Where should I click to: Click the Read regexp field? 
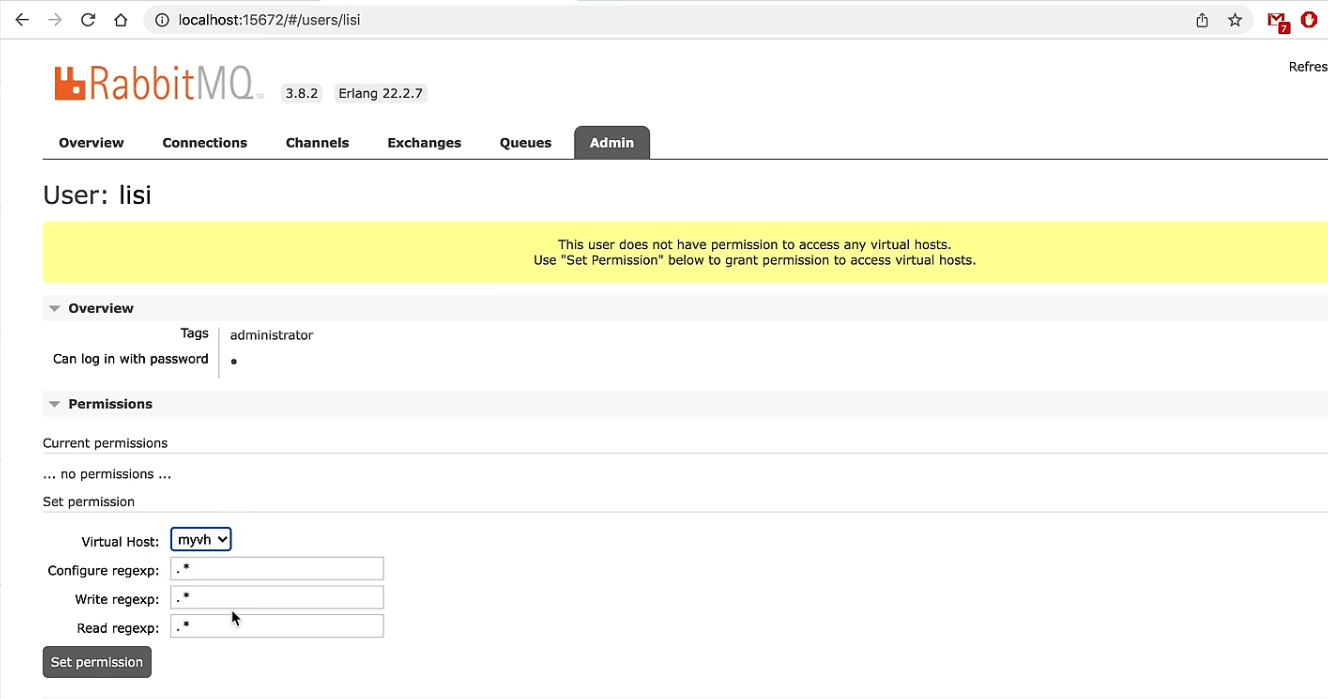tap(277, 627)
